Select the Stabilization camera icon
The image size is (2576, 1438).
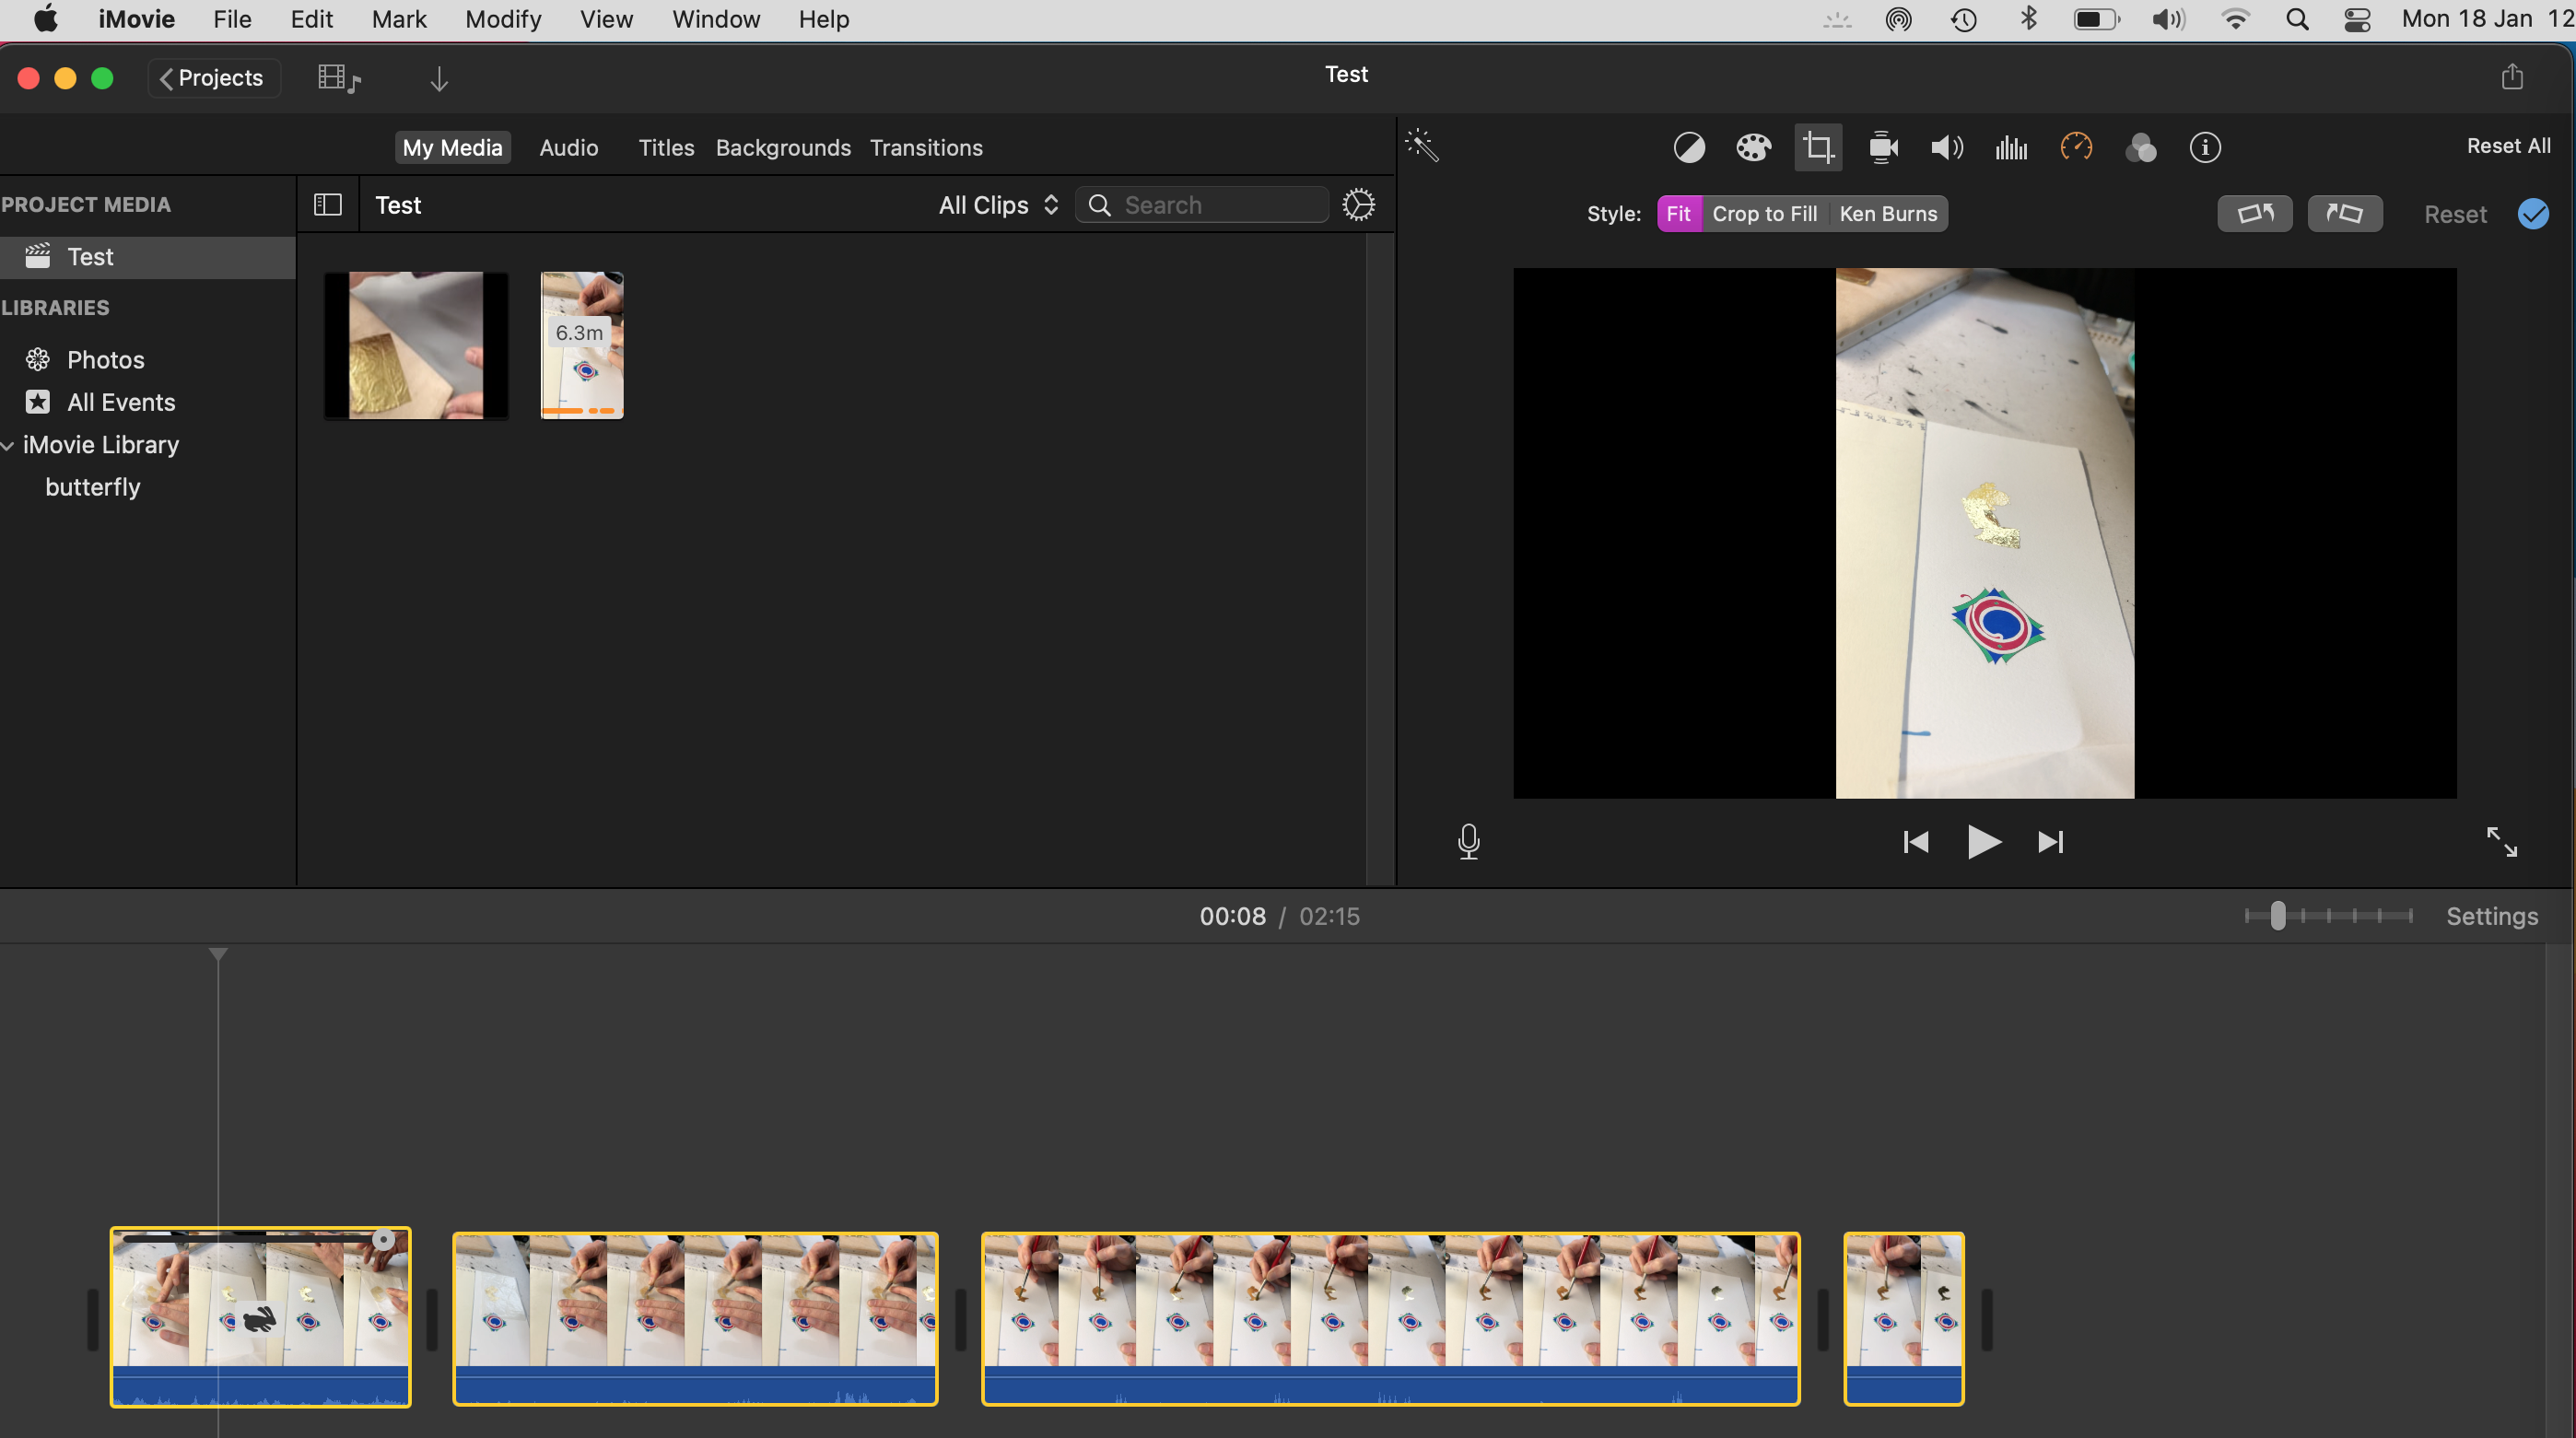(x=1883, y=148)
